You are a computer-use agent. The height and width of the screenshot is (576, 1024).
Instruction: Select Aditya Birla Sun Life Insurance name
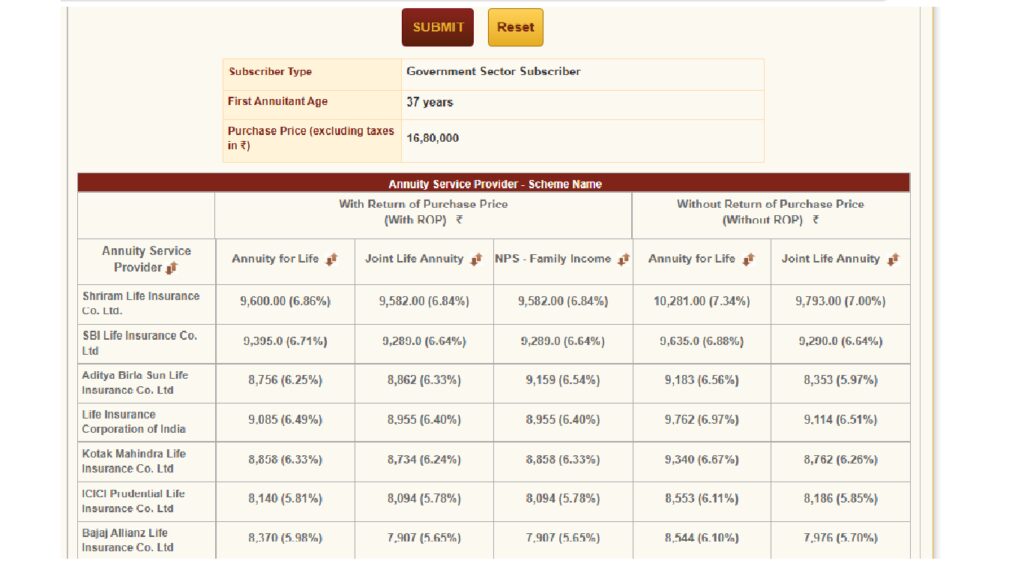click(x=135, y=383)
